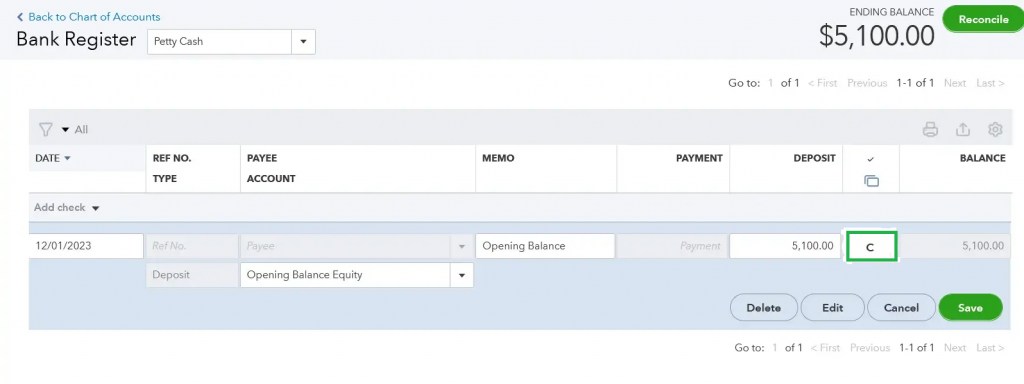
Task: Open Opening Balance Equity account dropdown arrow
Action: point(462,275)
